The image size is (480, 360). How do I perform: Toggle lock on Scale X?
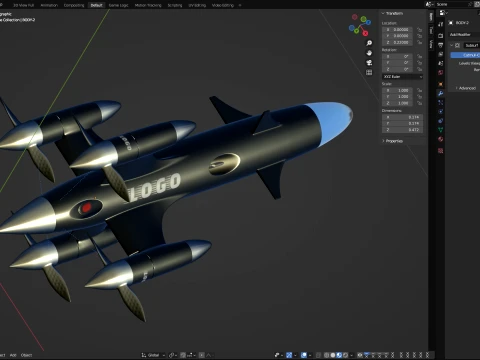pyautogui.click(x=419, y=90)
